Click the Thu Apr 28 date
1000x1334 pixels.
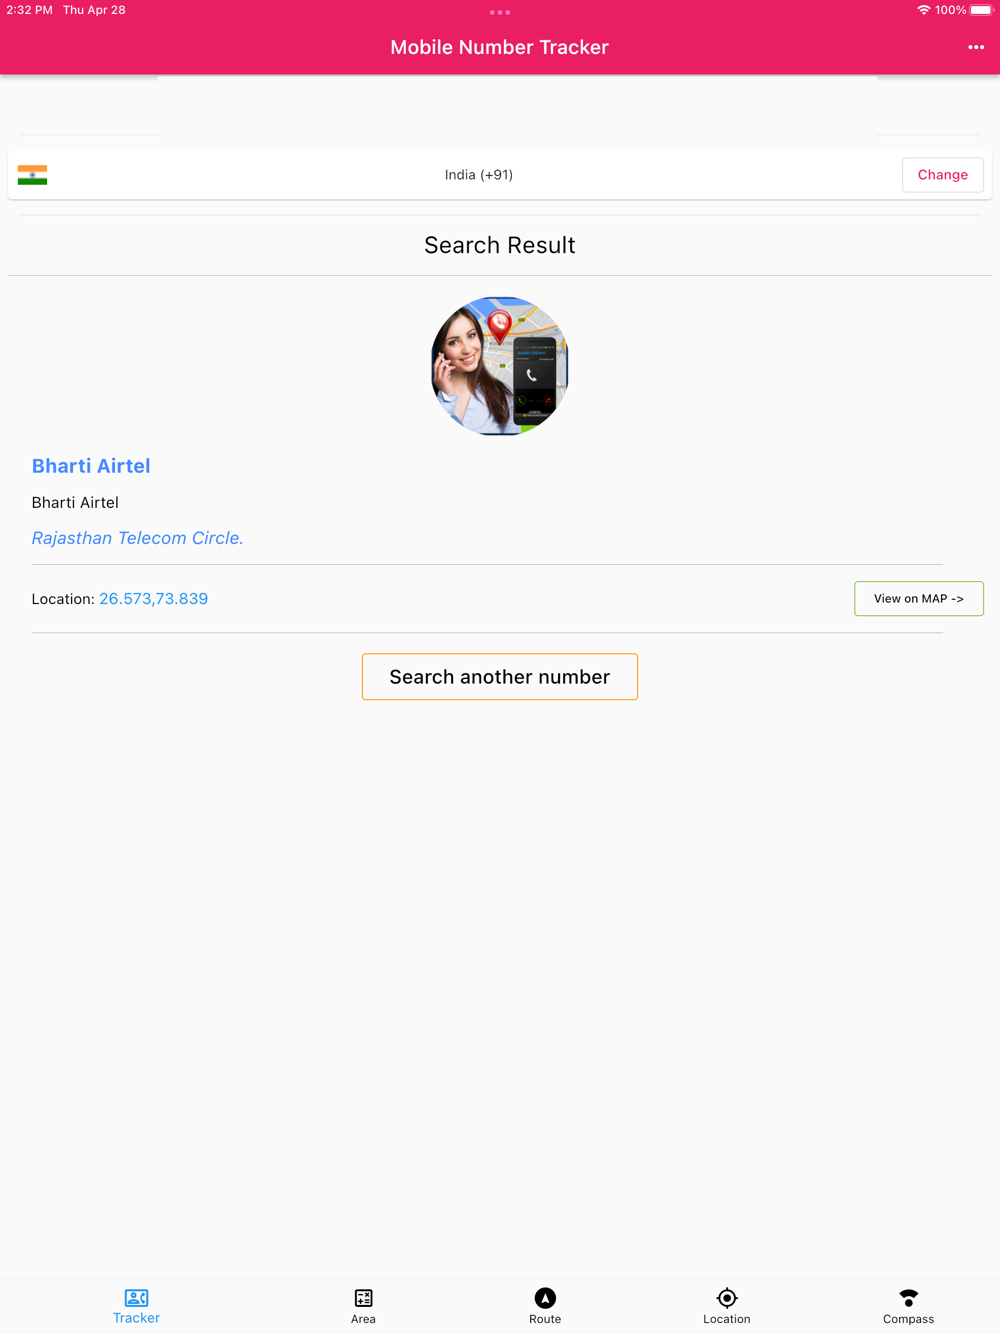94,10
